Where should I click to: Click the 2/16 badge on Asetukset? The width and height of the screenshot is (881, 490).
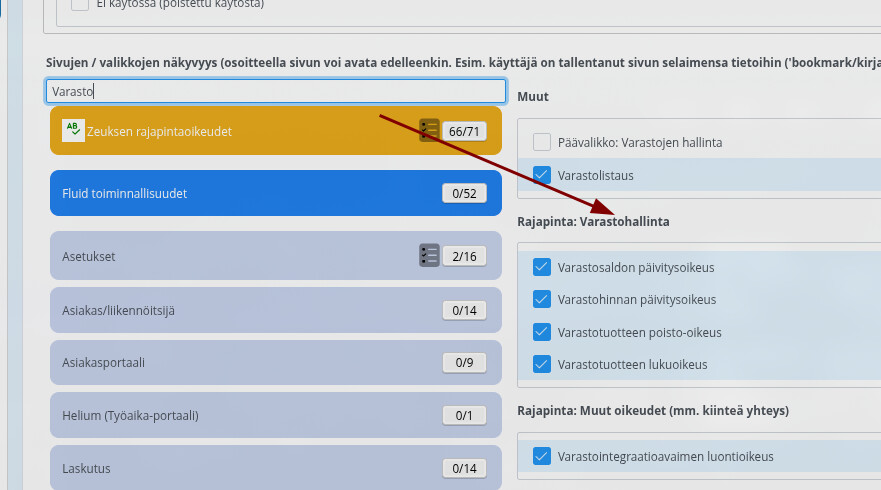click(x=464, y=256)
